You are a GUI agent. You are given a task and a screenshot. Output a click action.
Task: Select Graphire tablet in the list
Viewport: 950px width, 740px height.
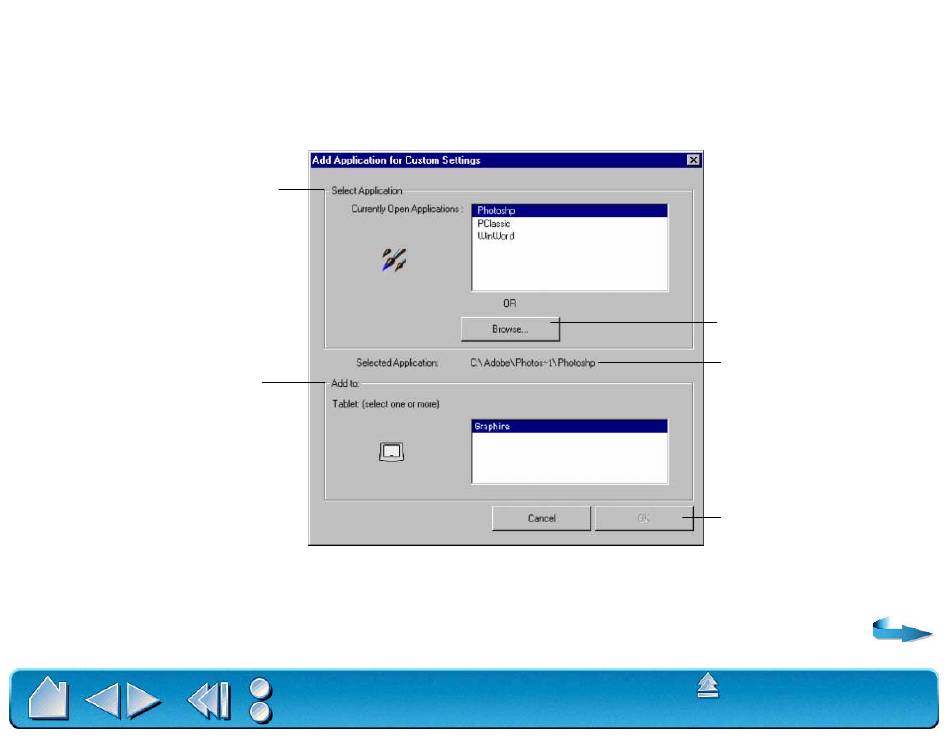pyautogui.click(x=568, y=426)
